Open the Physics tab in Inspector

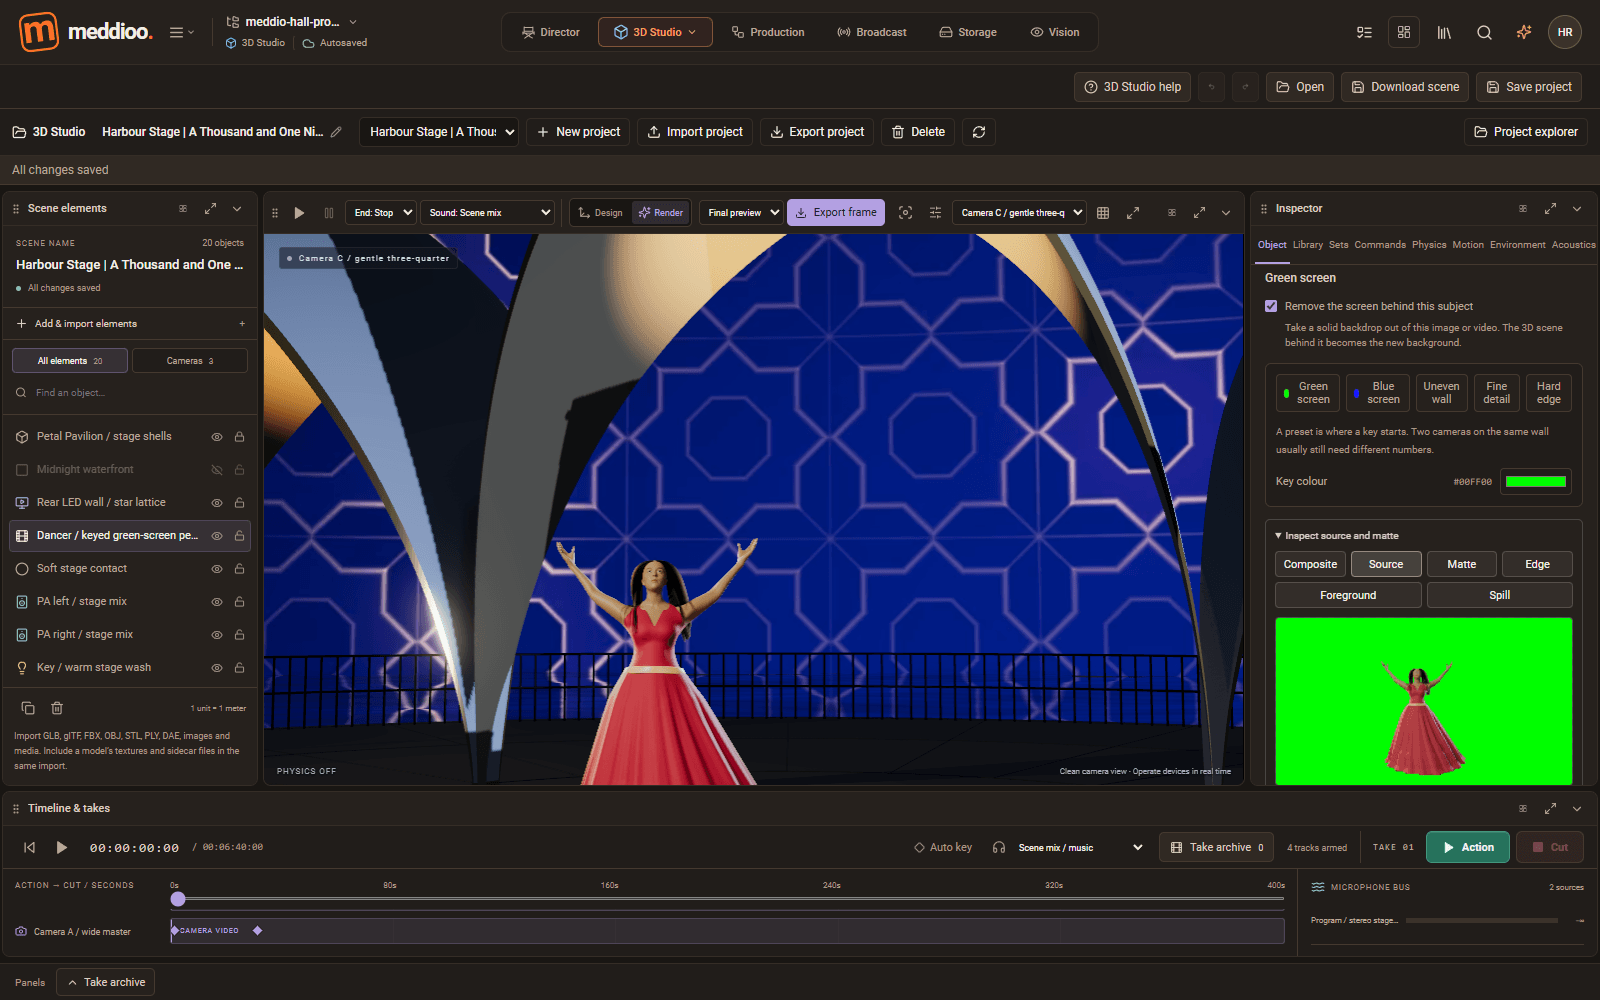pos(1429,245)
